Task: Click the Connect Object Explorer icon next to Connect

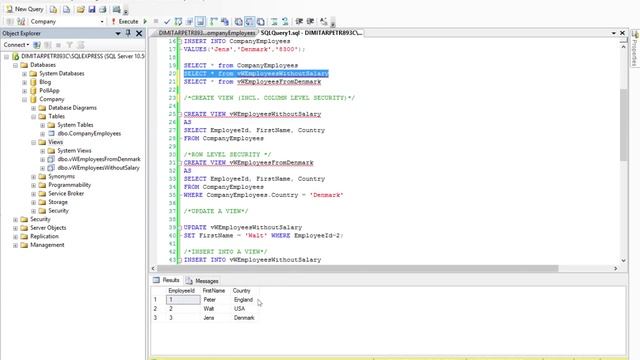Action: 37,45
